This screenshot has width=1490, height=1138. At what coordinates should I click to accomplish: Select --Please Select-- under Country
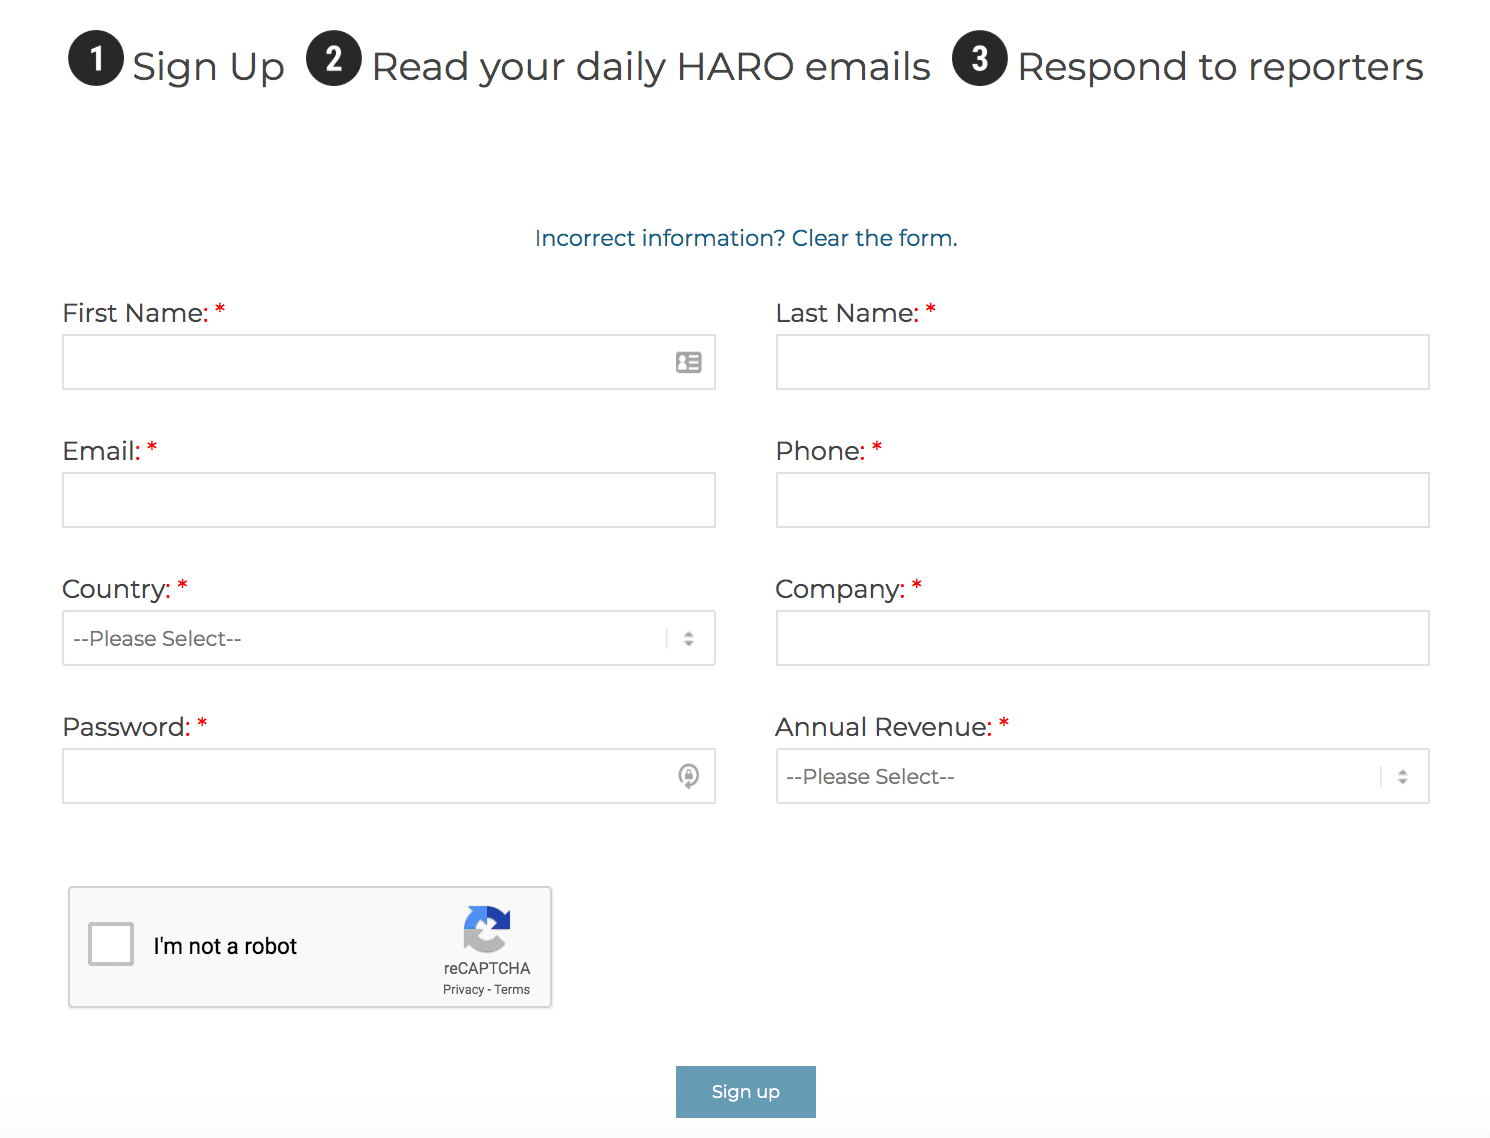(x=157, y=638)
